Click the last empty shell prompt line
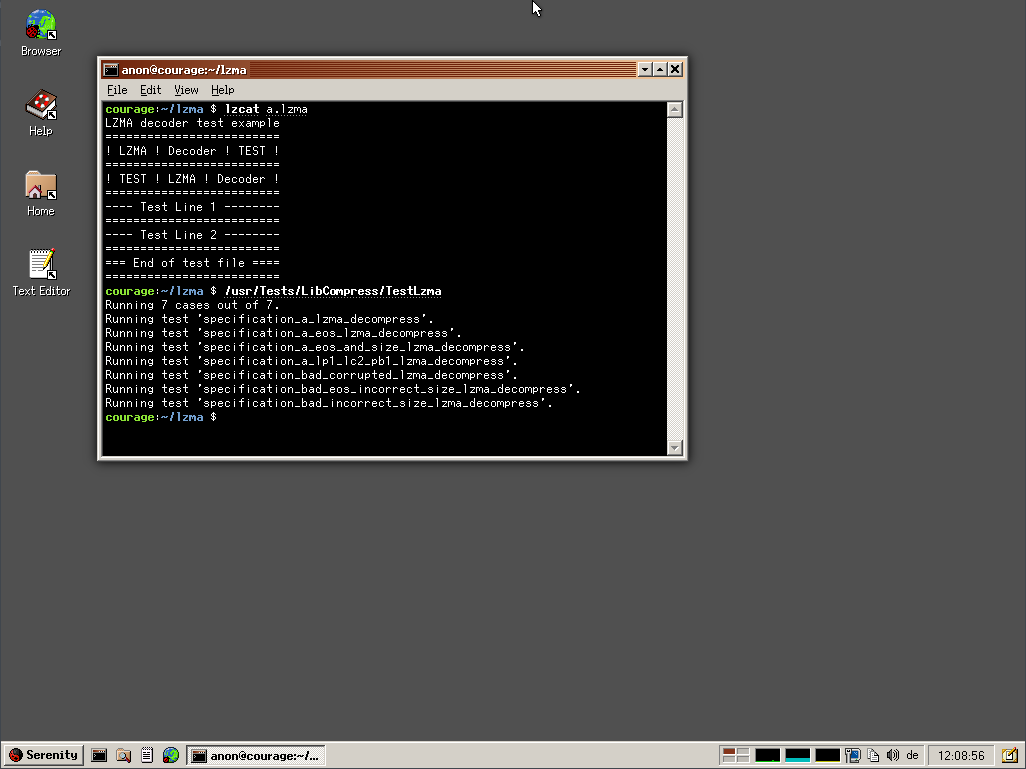This screenshot has width=1026, height=769. 161,417
